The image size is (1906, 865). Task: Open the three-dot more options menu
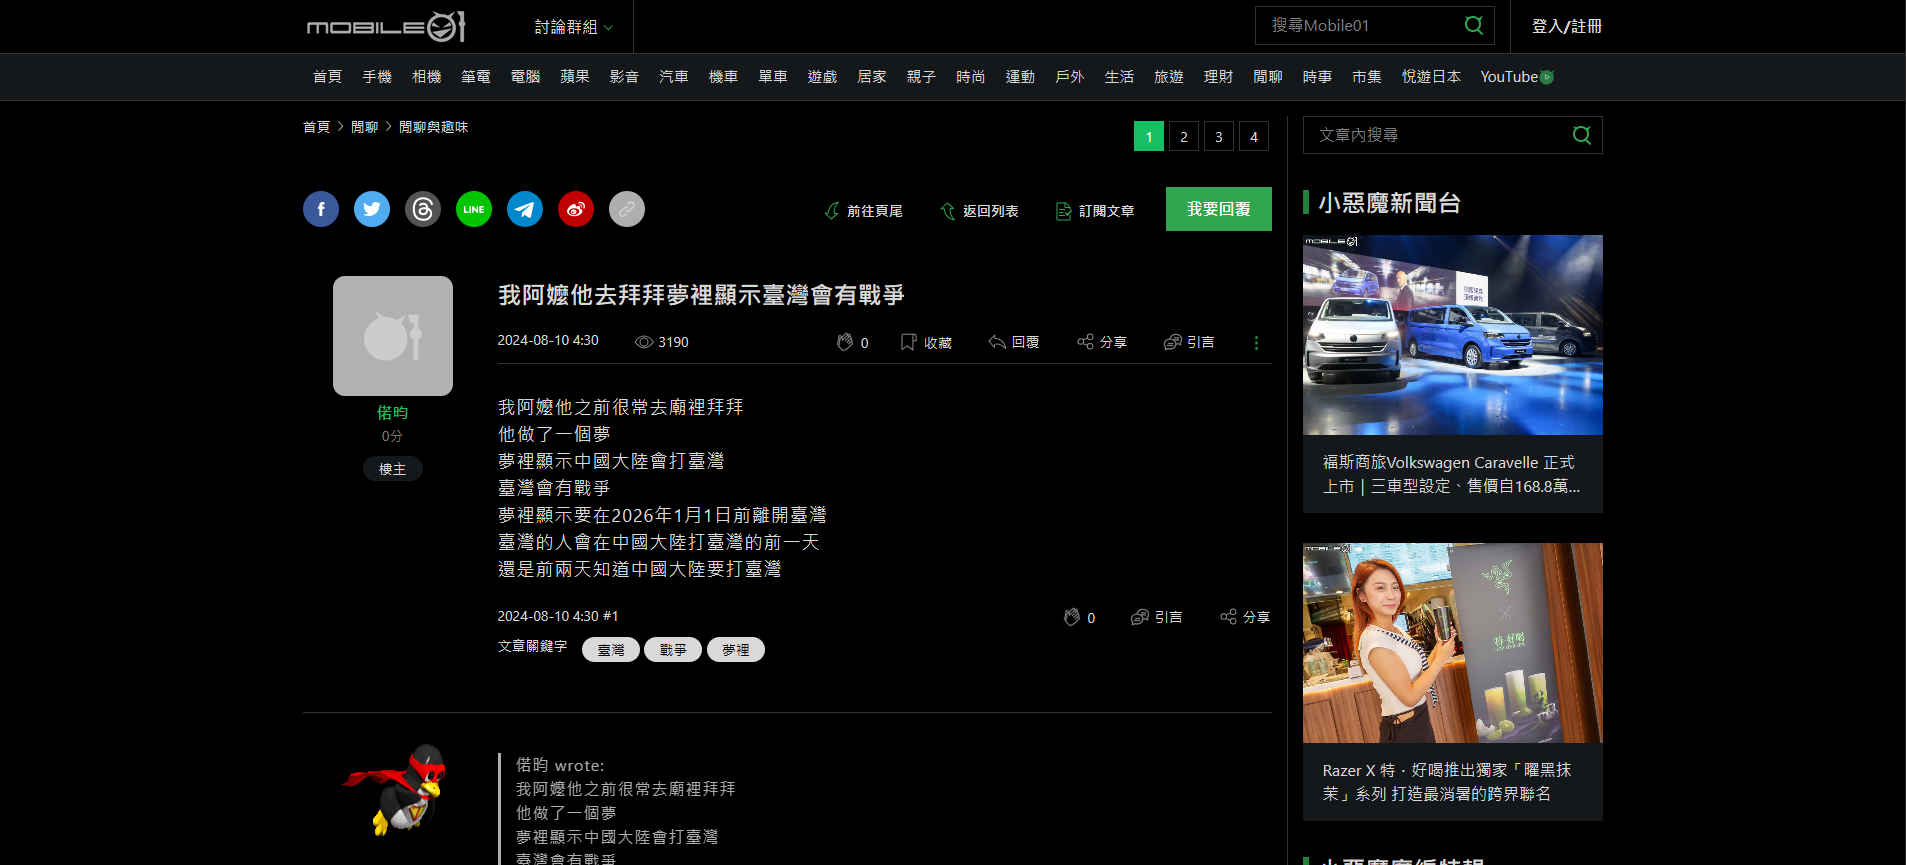[1256, 343]
